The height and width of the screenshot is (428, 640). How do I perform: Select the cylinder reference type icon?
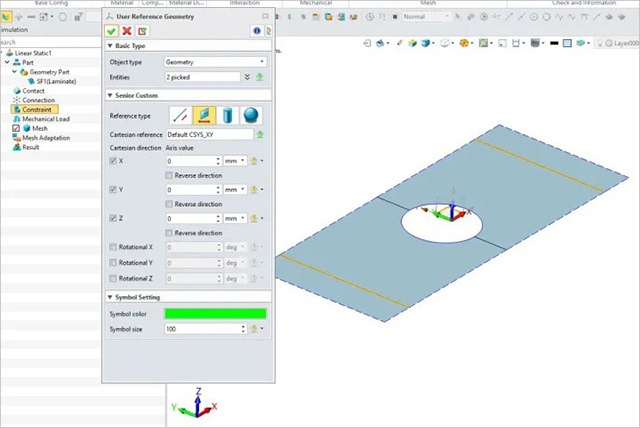[228, 116]
